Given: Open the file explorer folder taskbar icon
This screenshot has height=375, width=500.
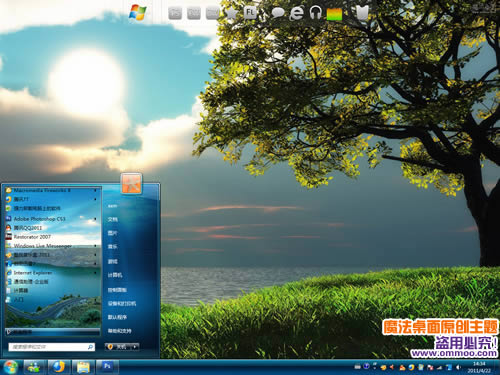Looking at the screenshot, I should pos(83,367).
